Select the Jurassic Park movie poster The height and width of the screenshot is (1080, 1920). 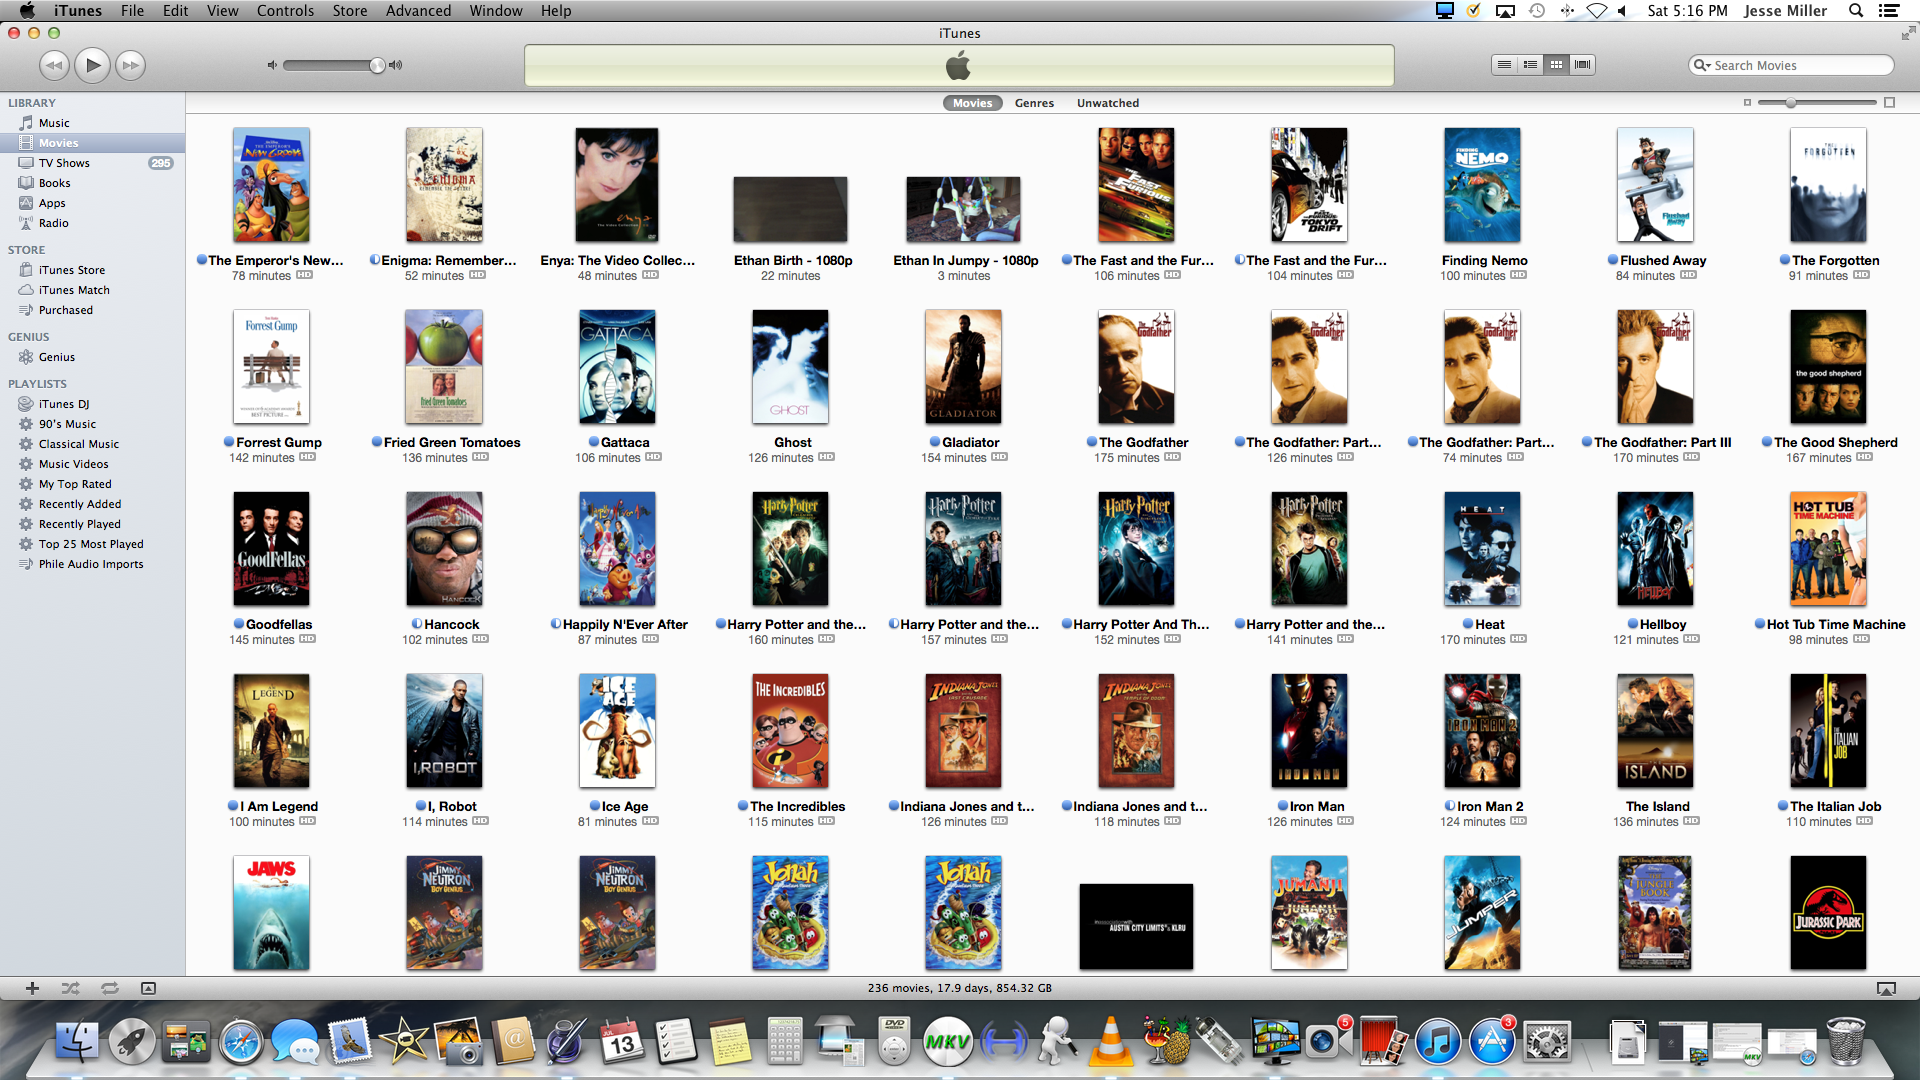(x=1828, y=913)
